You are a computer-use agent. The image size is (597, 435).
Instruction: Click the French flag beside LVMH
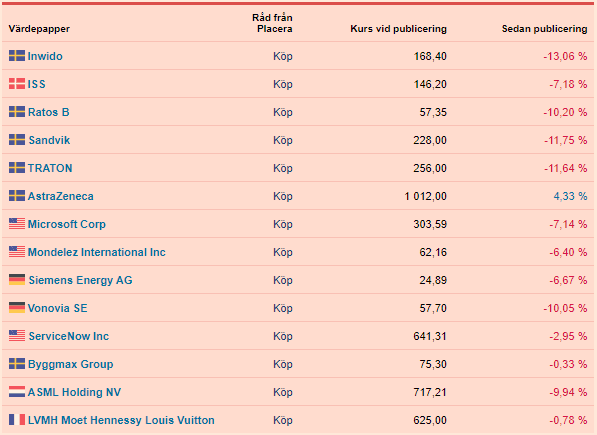[17, 420]
